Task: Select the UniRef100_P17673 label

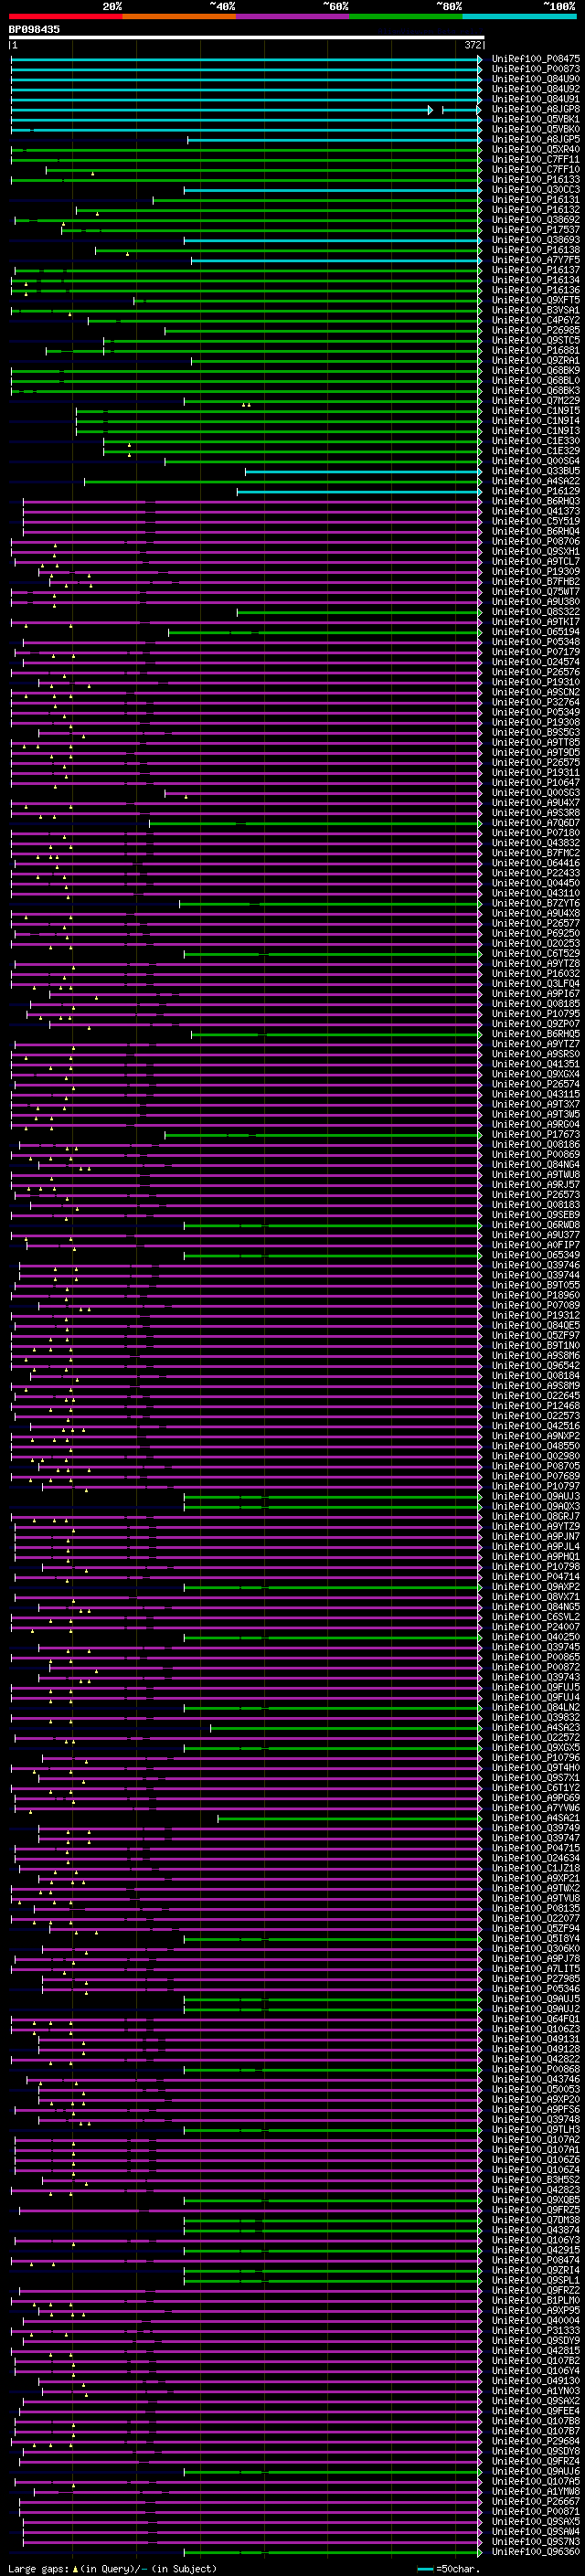Action: point(535,1134)
